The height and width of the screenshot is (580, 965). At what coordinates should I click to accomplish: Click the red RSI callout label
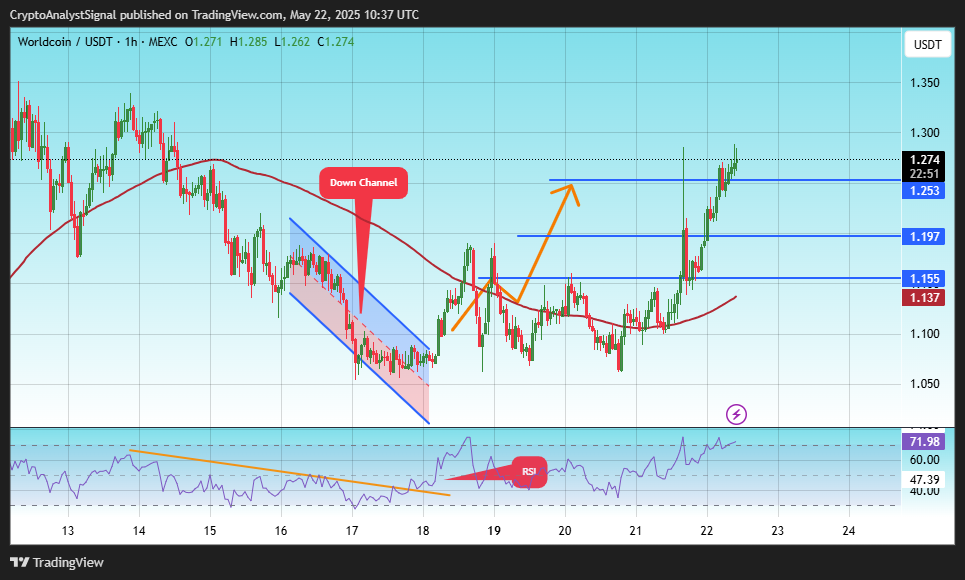[x=529, y=472]
